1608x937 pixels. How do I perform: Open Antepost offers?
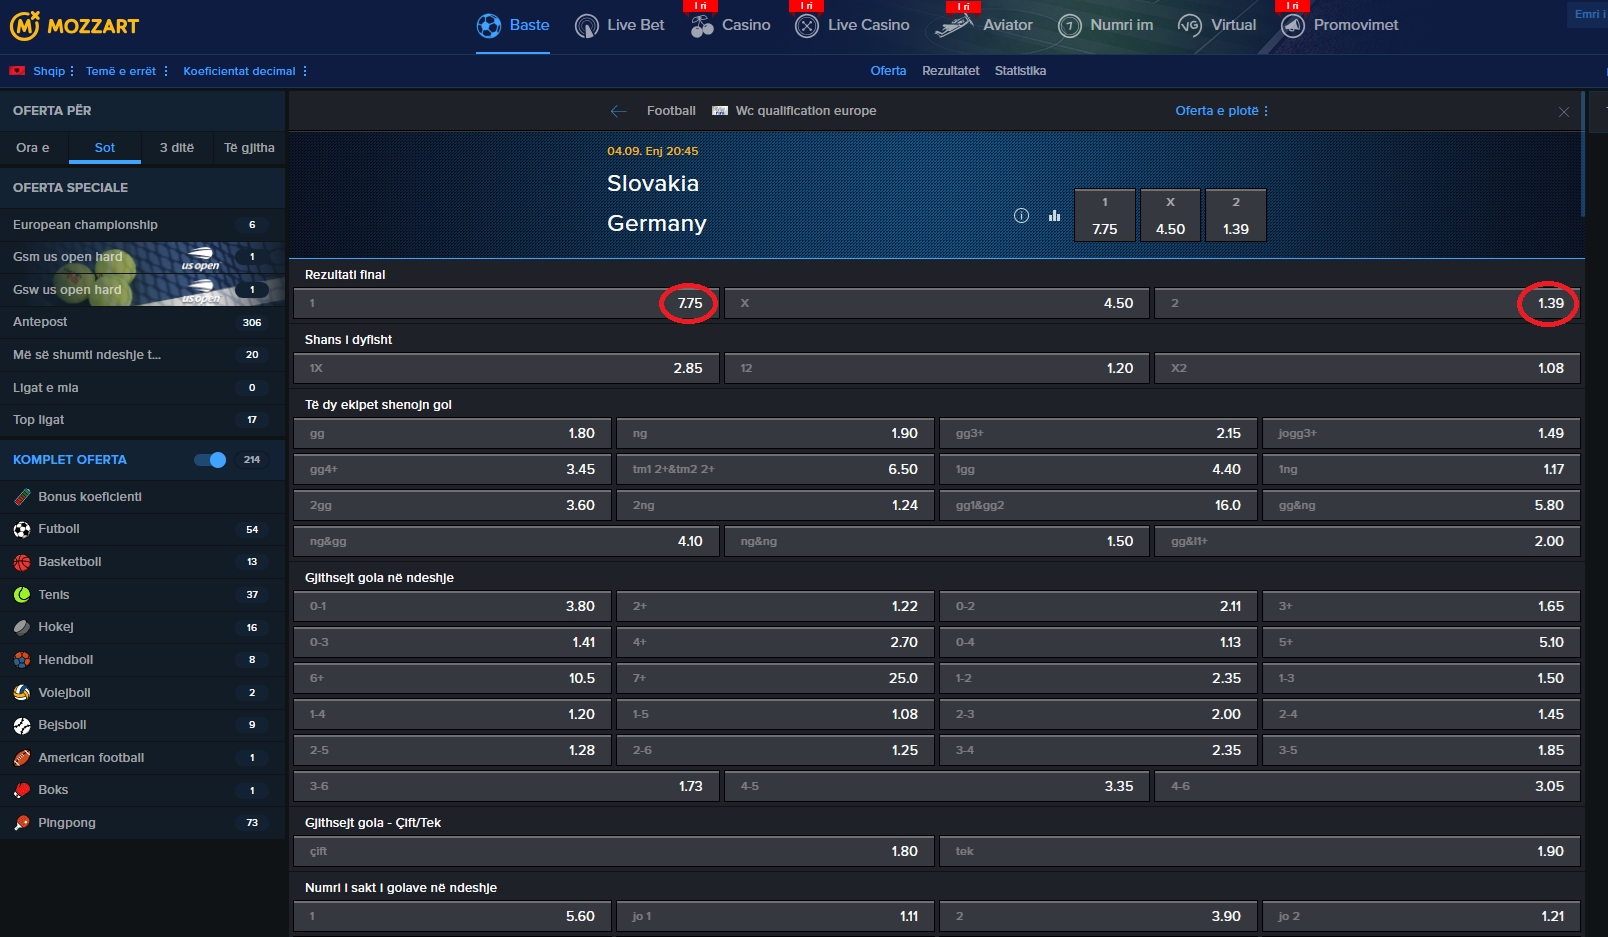[x=142, y=322]
